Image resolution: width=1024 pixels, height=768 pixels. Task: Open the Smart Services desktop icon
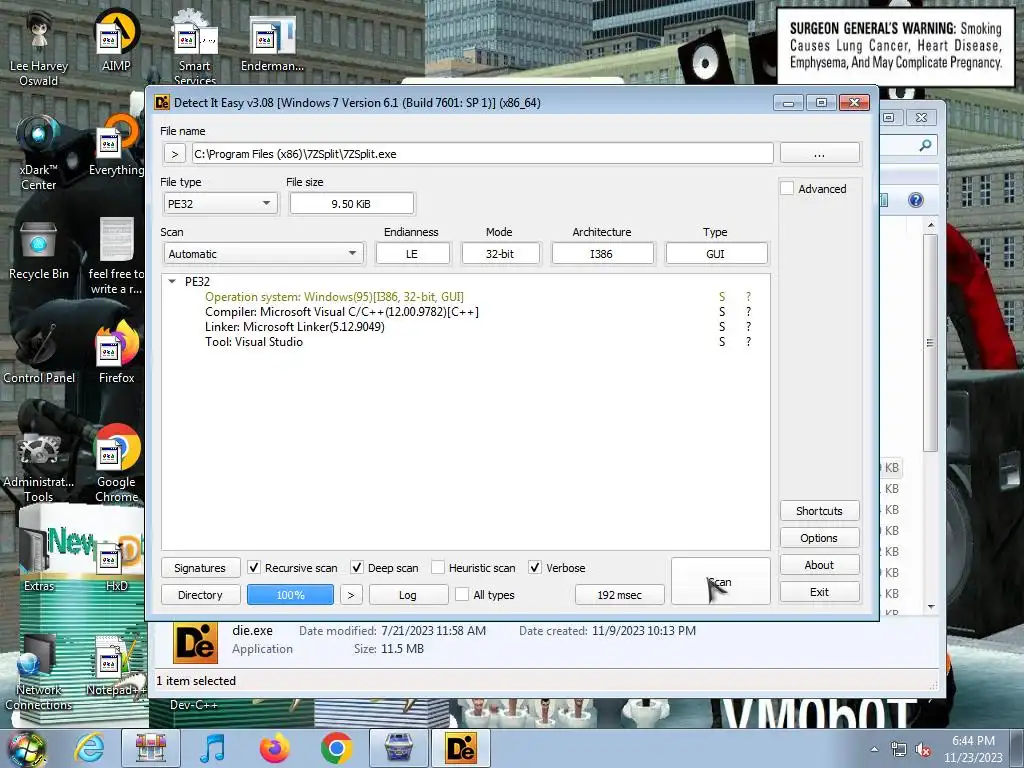coord(195,47)
